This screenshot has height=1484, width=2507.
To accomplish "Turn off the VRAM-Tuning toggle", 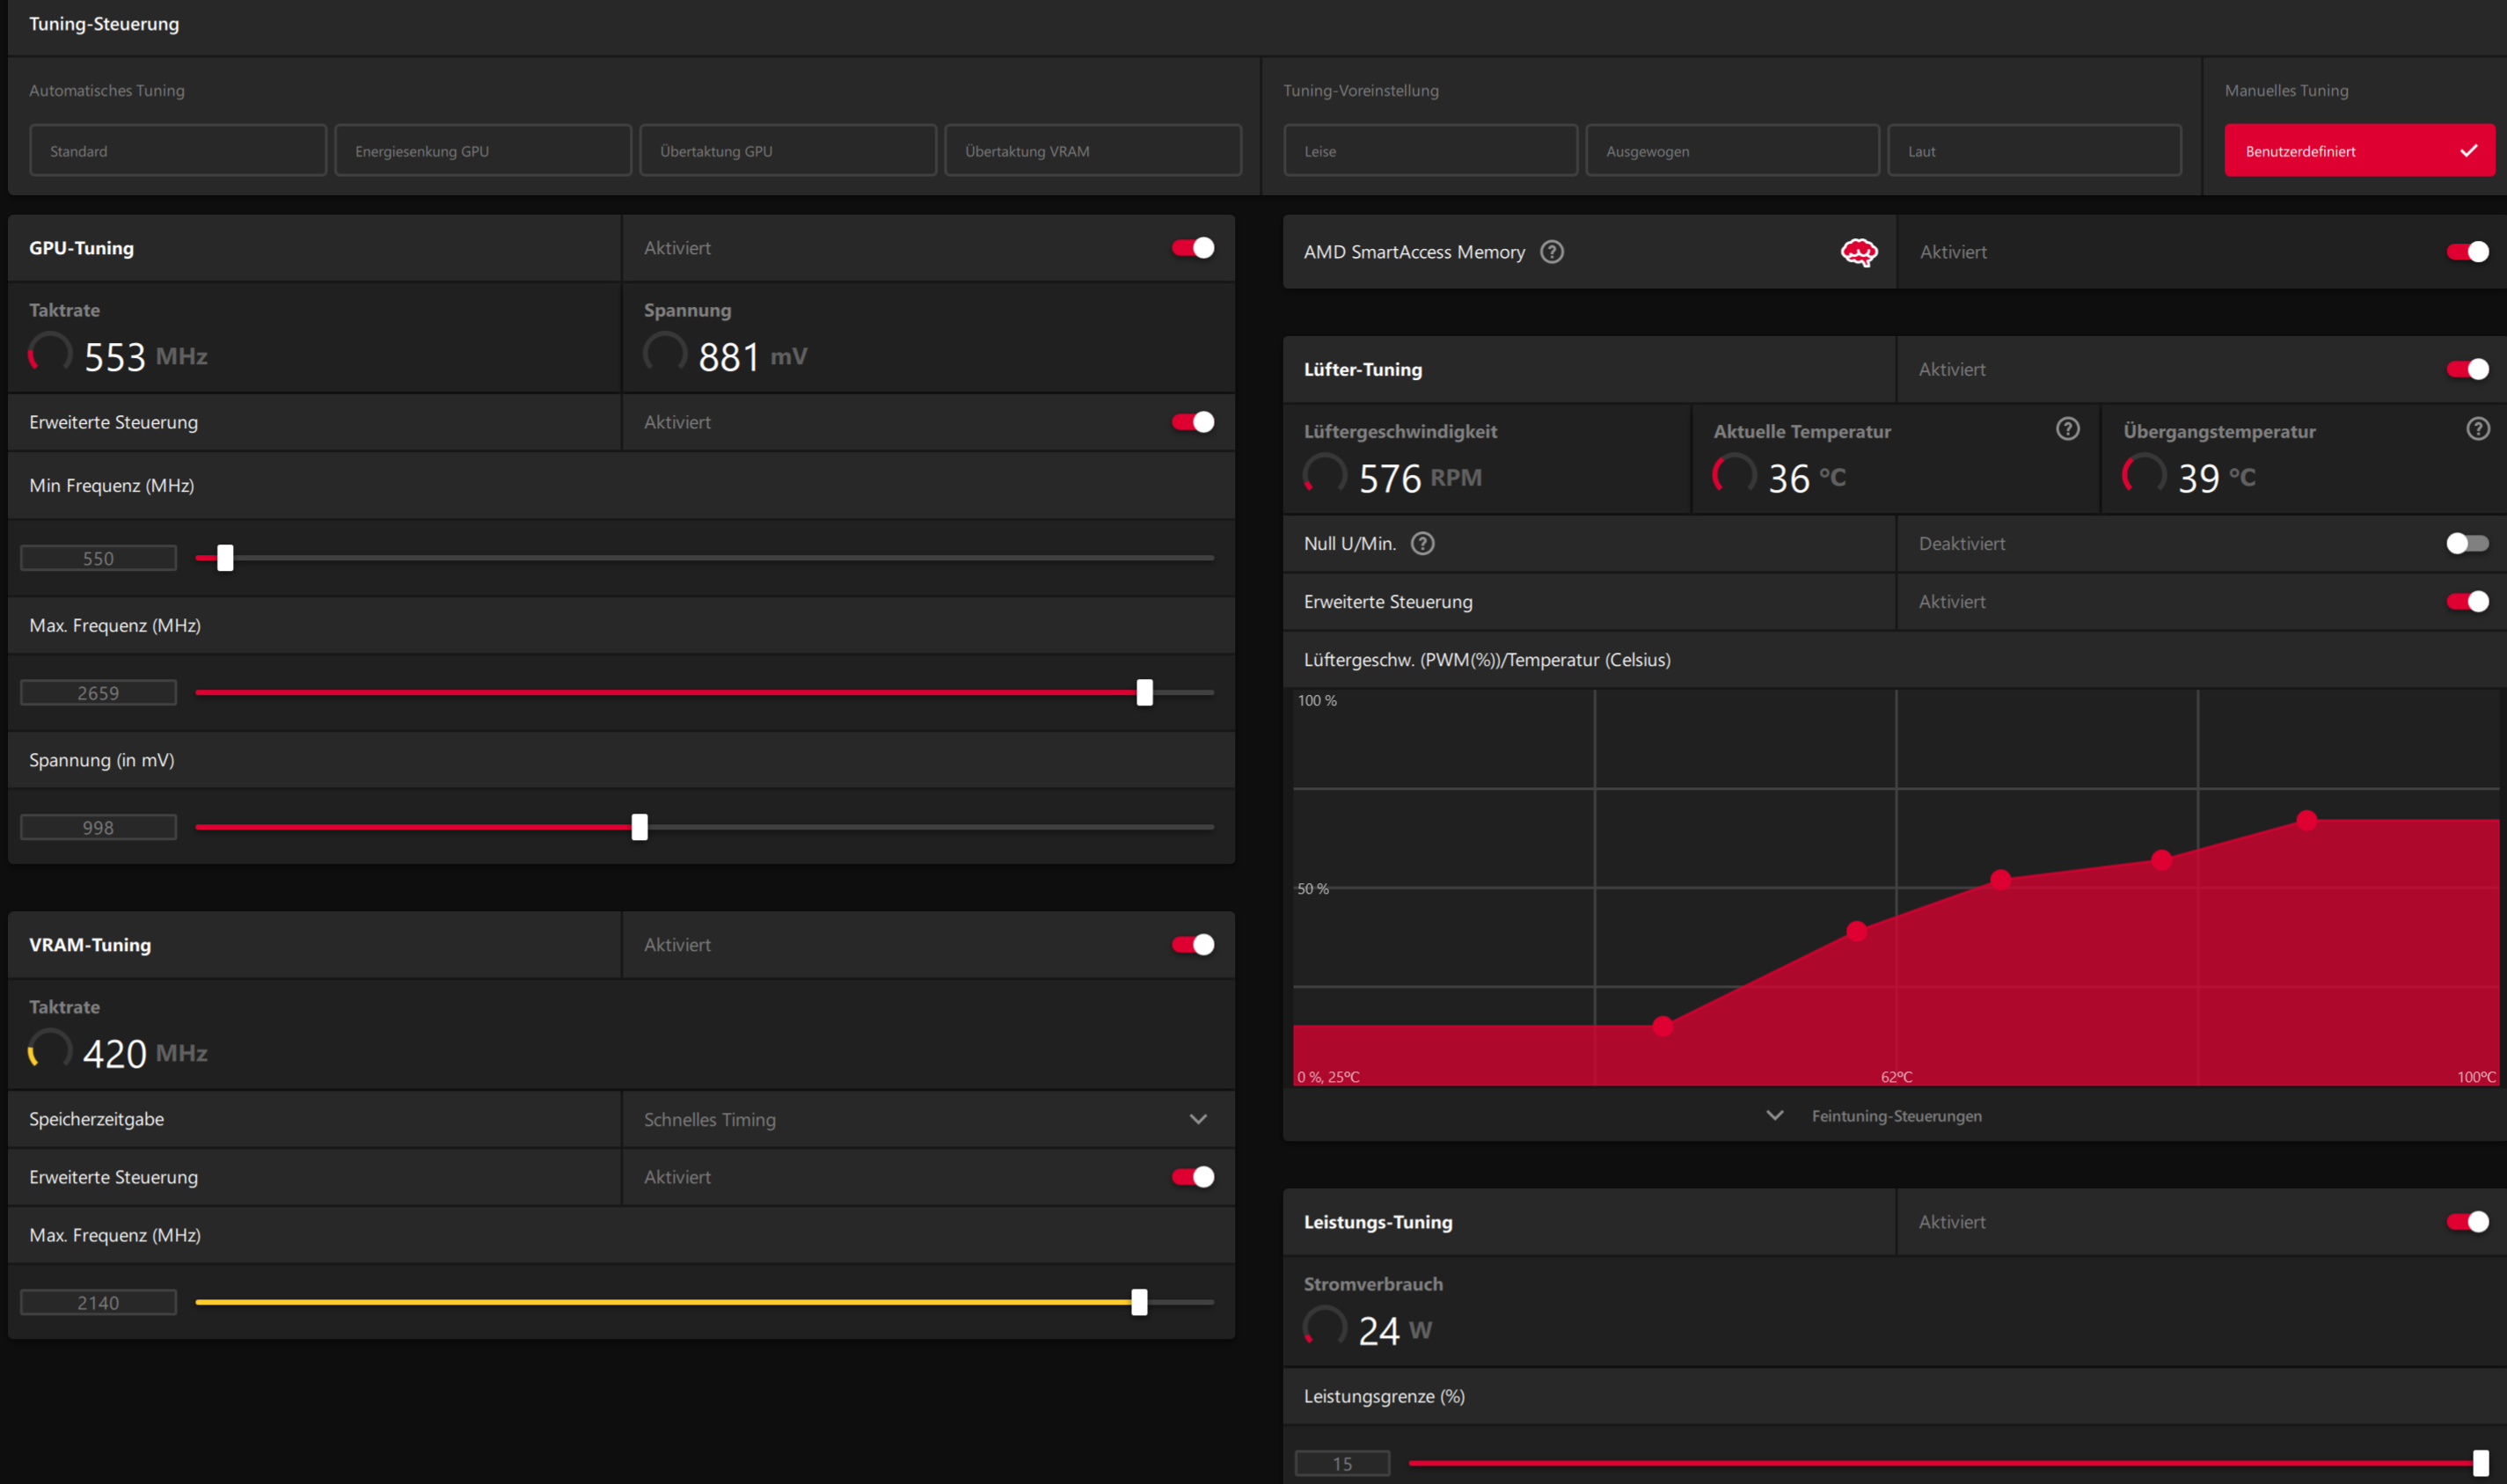I will [1192, 944].
